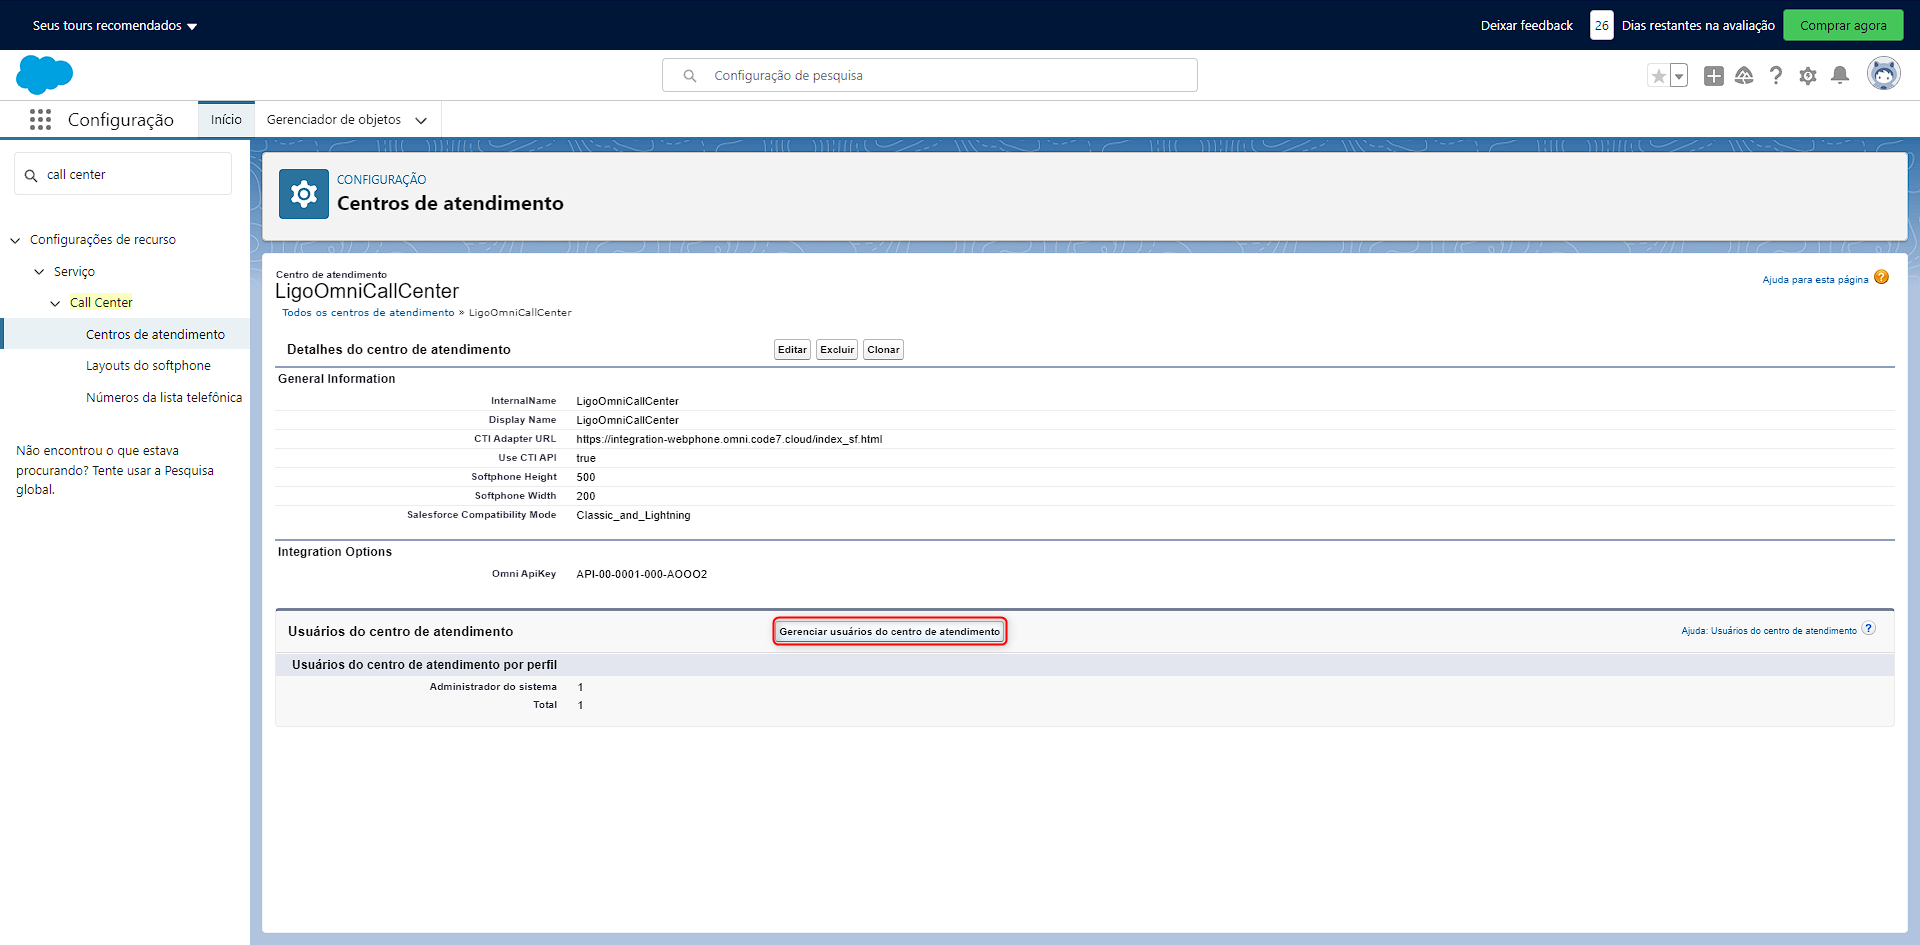This screenshot has height=945, width=1920.
Task: Click the help icon beside Usuários do centro
Action: click(x=1869, y=629)
